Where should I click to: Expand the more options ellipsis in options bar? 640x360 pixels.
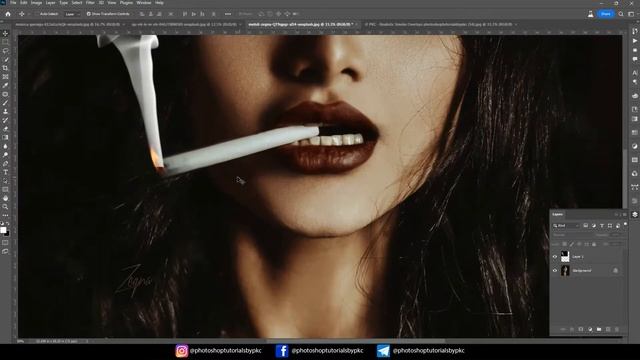coord(228,14)
